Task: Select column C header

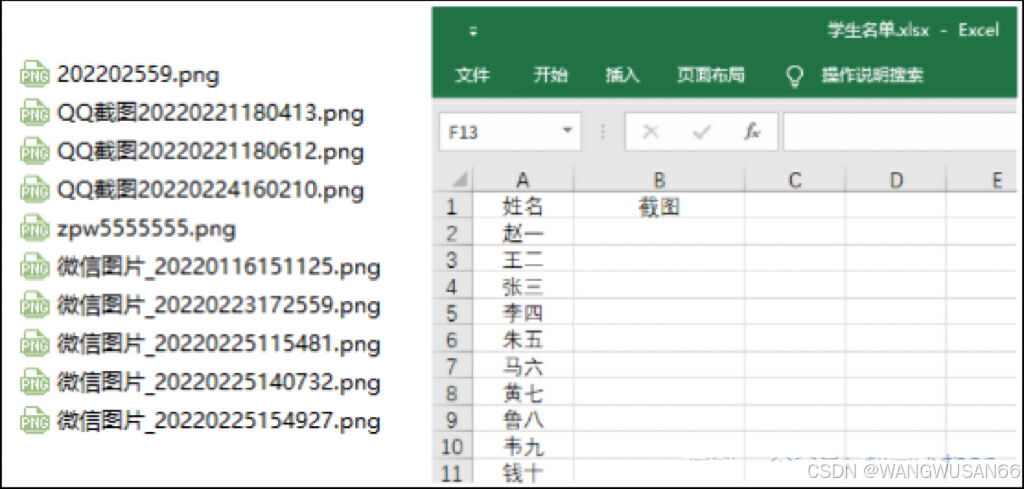Action: point(795,180)
